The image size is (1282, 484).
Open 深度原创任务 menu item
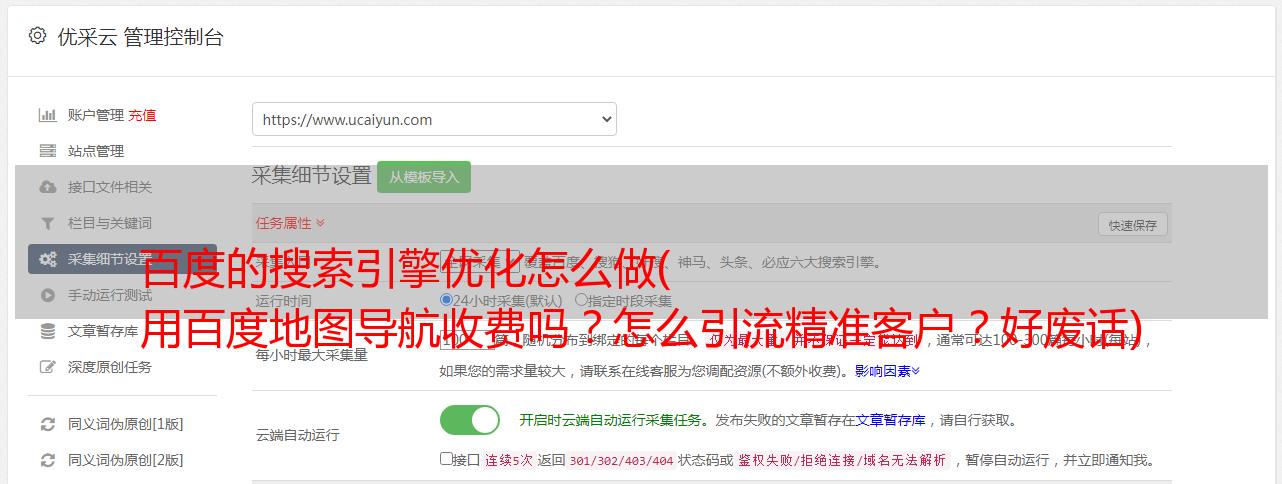(x=110, y=367)
